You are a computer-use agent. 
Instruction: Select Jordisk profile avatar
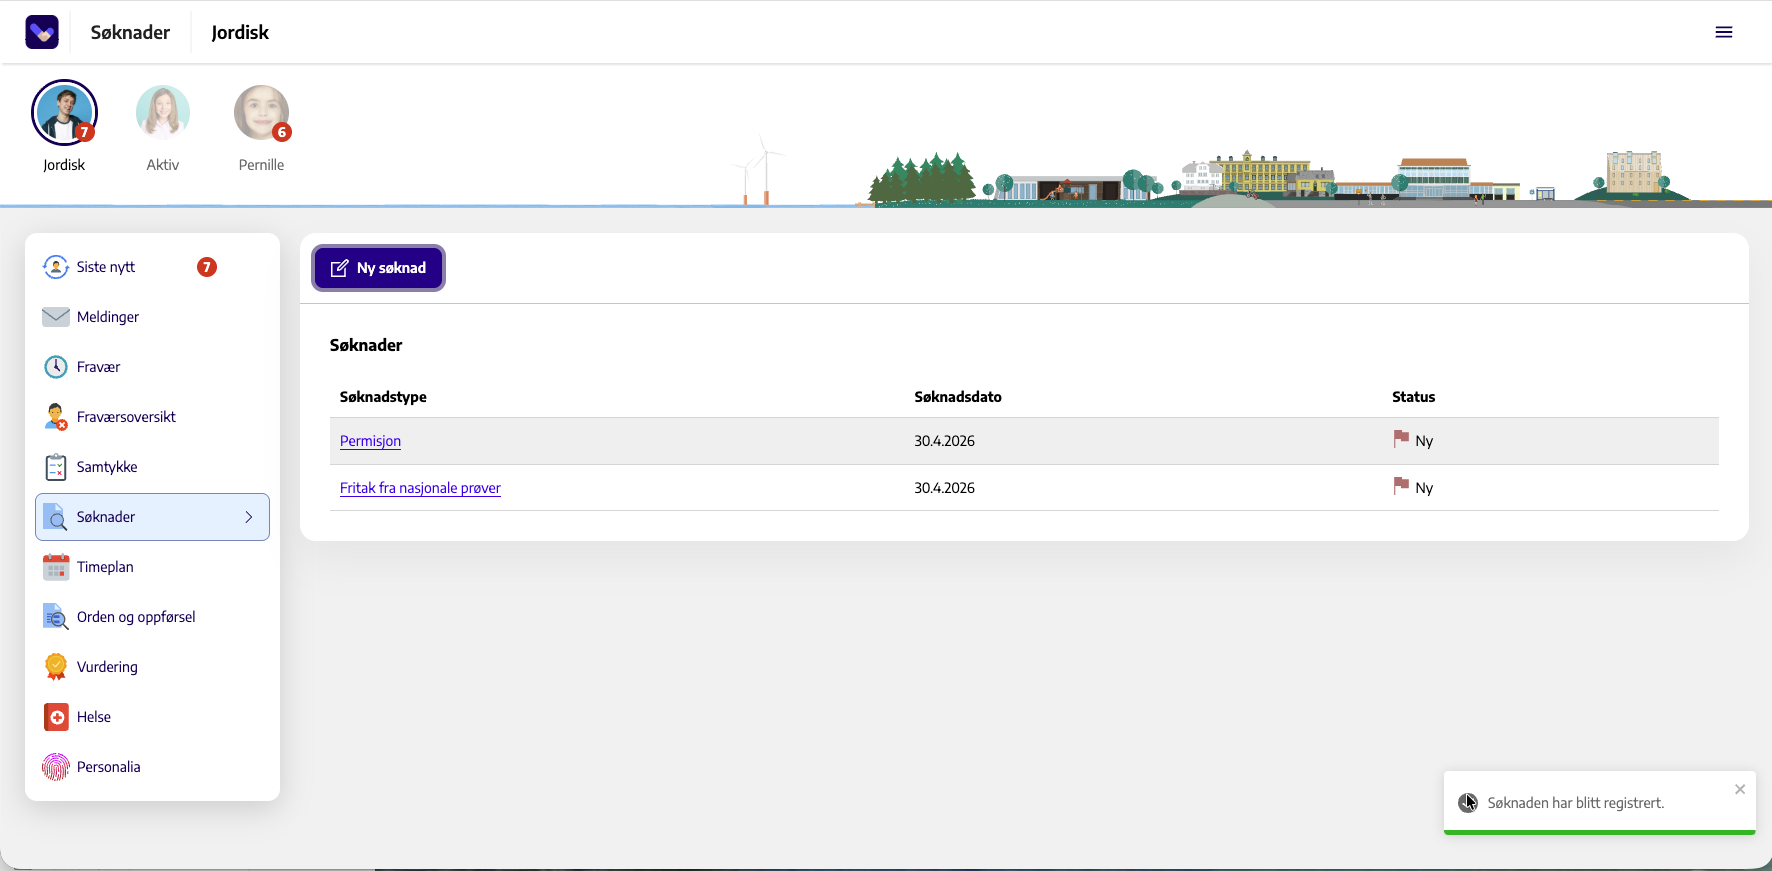(64, 112)
